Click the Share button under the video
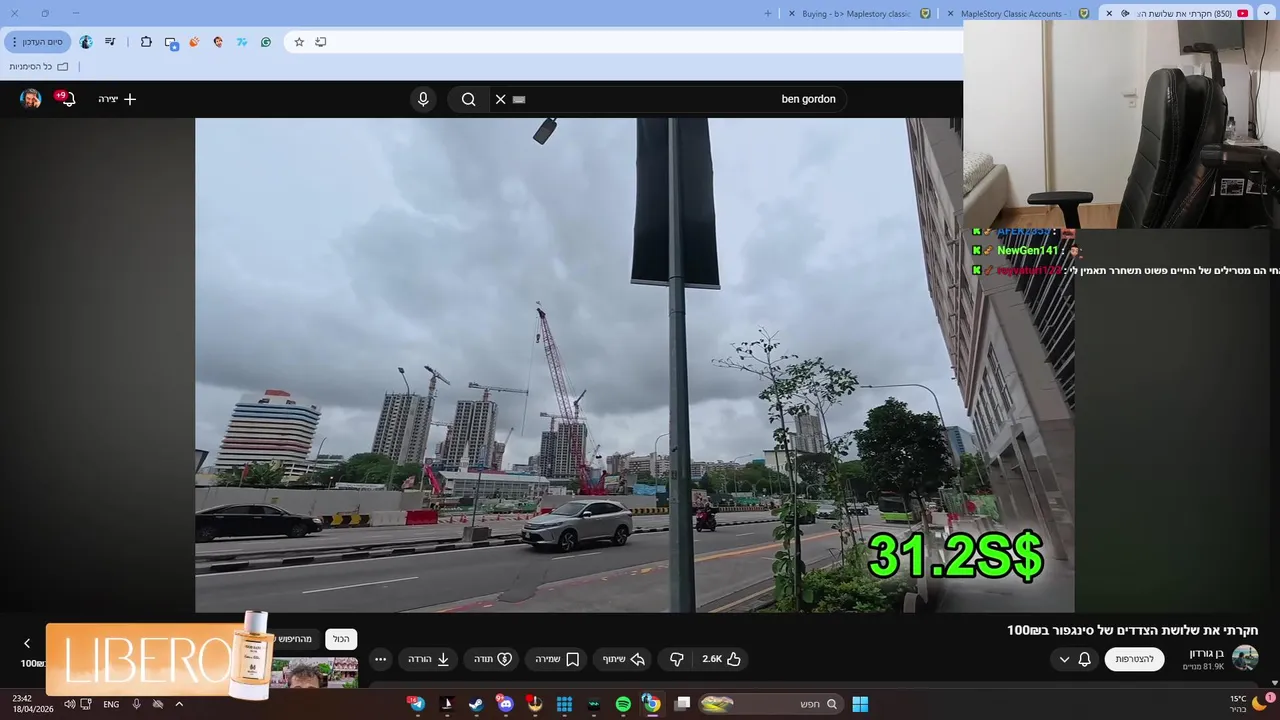The width and height of the screenshot is (1280, 720). point(623,659)
